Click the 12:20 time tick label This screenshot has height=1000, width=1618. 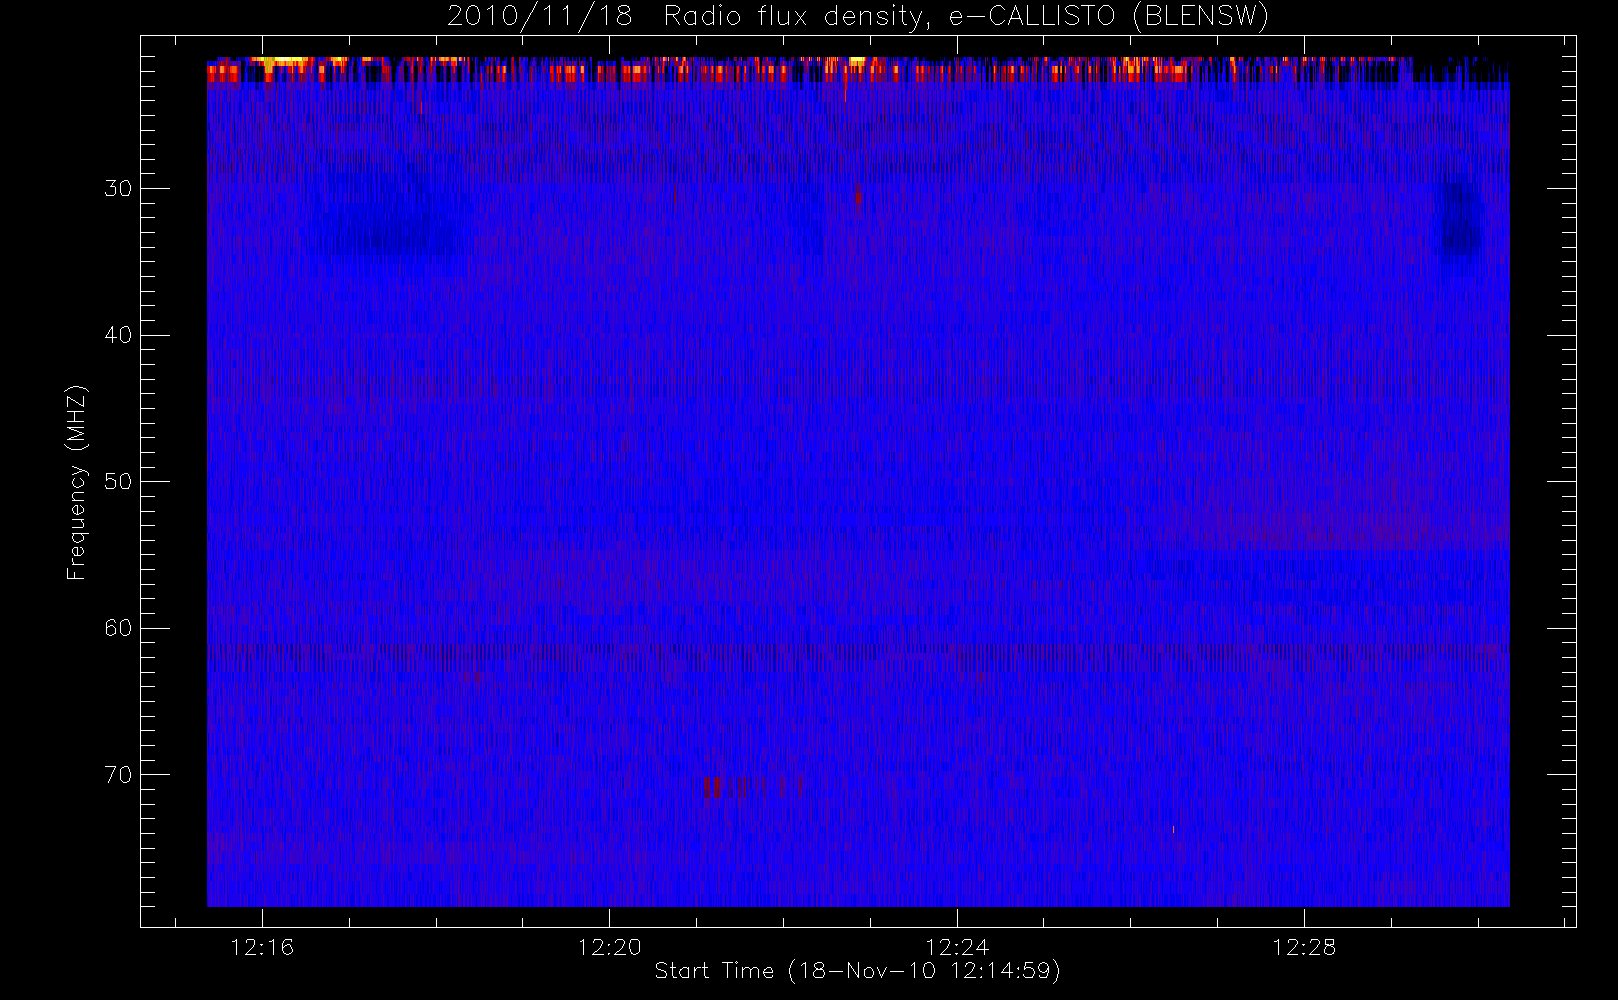[609, 947]
